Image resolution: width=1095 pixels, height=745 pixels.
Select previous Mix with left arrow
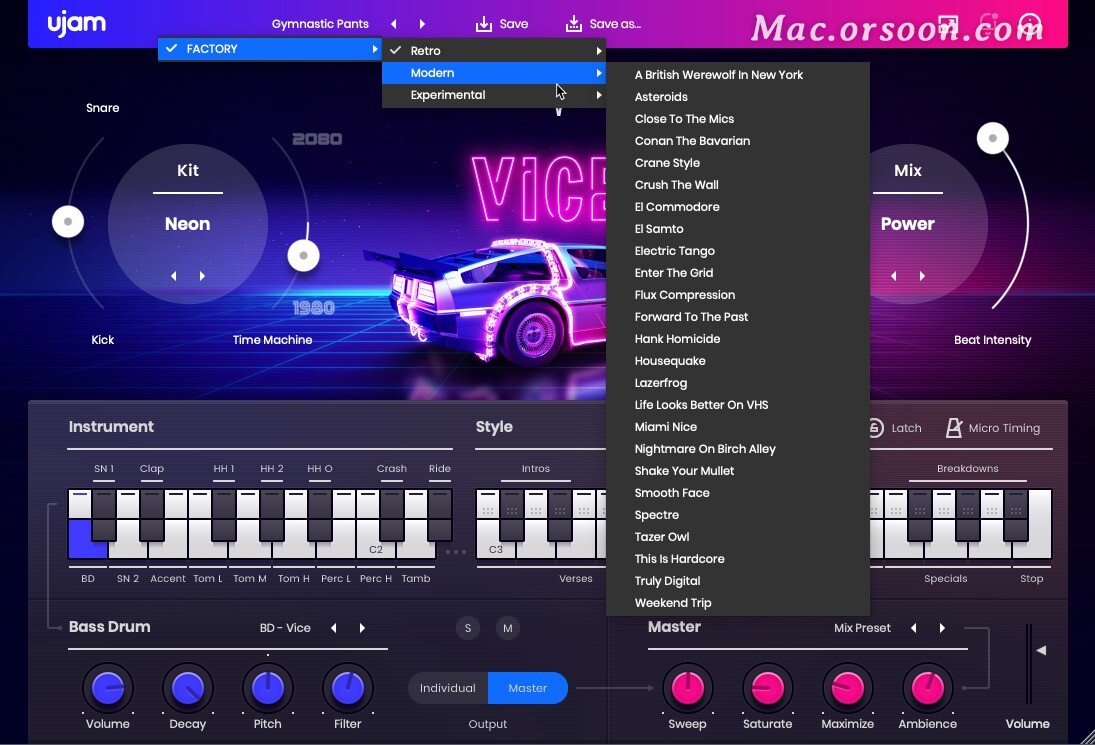point(894,276)
